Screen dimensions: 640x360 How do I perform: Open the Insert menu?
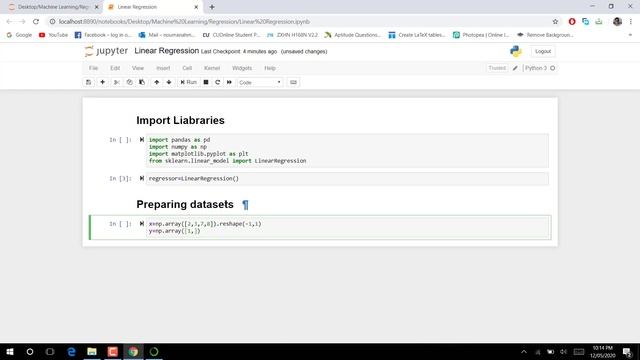(163, 68)
